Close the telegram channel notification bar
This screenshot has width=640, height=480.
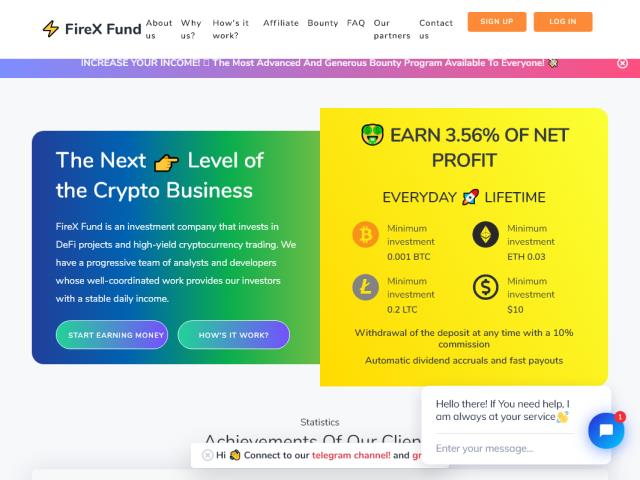click(207, 455)
